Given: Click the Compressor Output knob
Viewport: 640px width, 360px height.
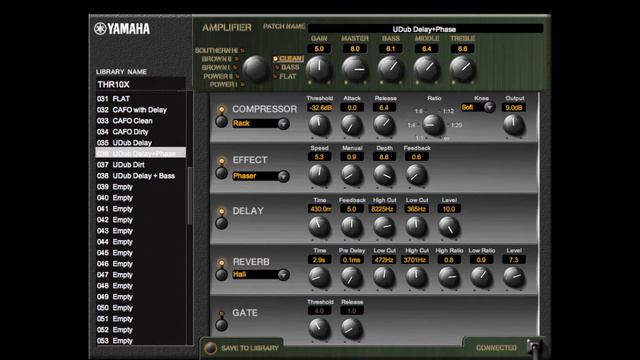Looking at the screenshot, I should [514, 124].
